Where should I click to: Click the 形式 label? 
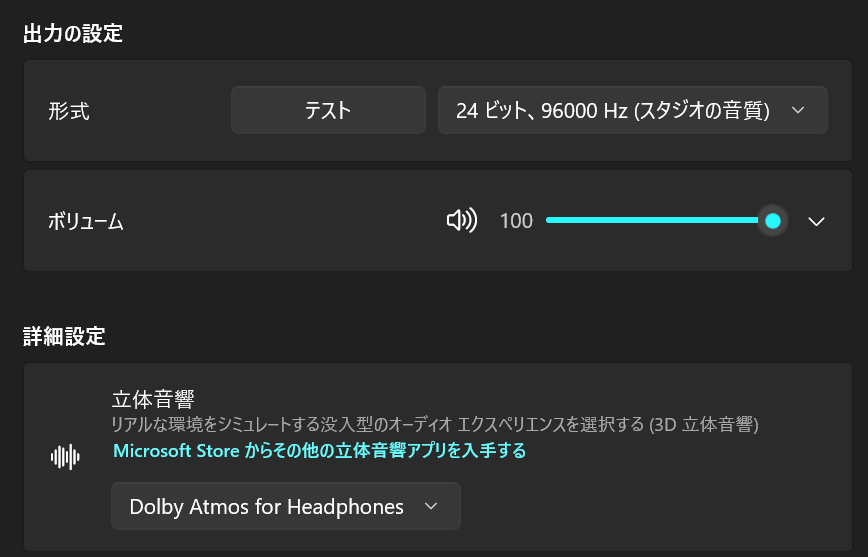[69, 111]
